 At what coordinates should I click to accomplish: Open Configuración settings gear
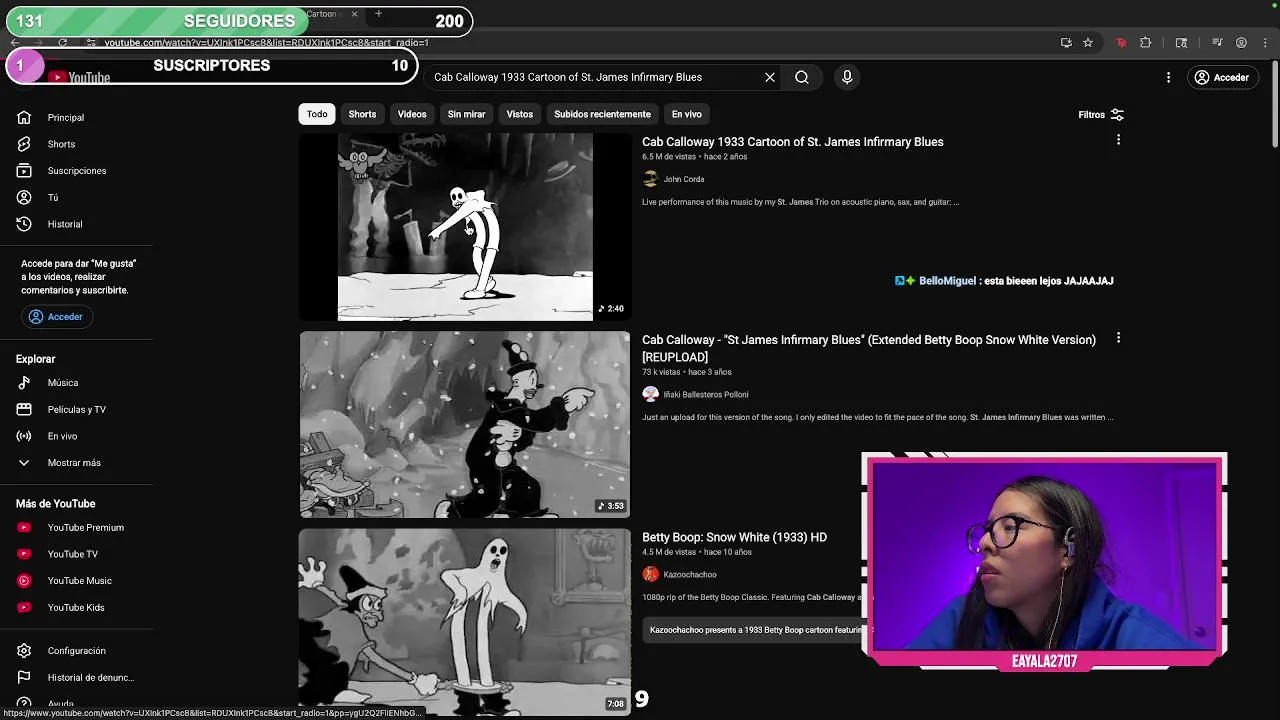coord(24,651)
